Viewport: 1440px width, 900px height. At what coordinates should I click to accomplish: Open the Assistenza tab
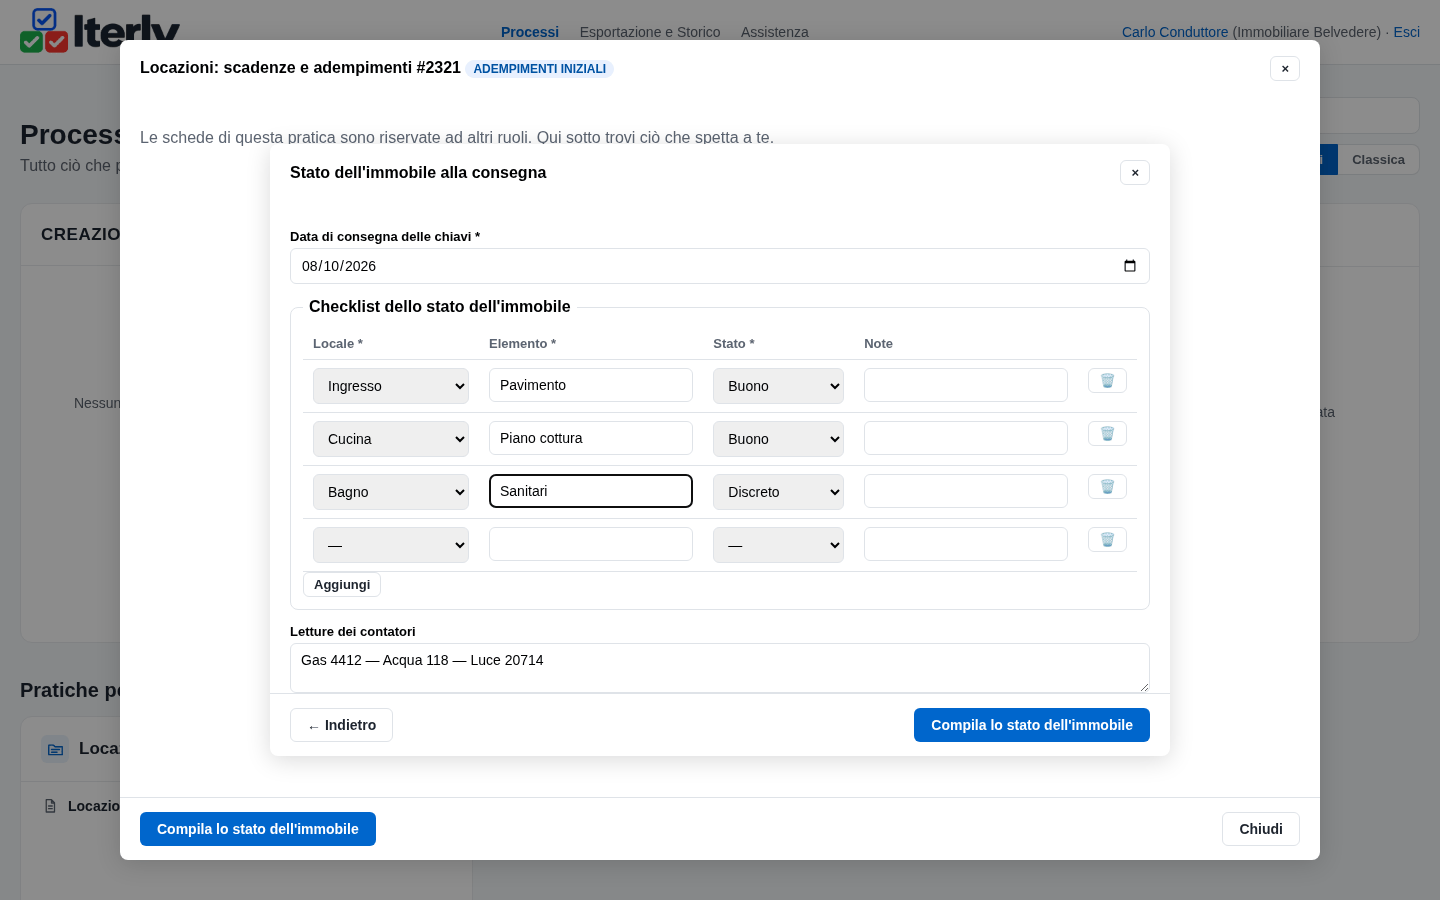(775, 32)
